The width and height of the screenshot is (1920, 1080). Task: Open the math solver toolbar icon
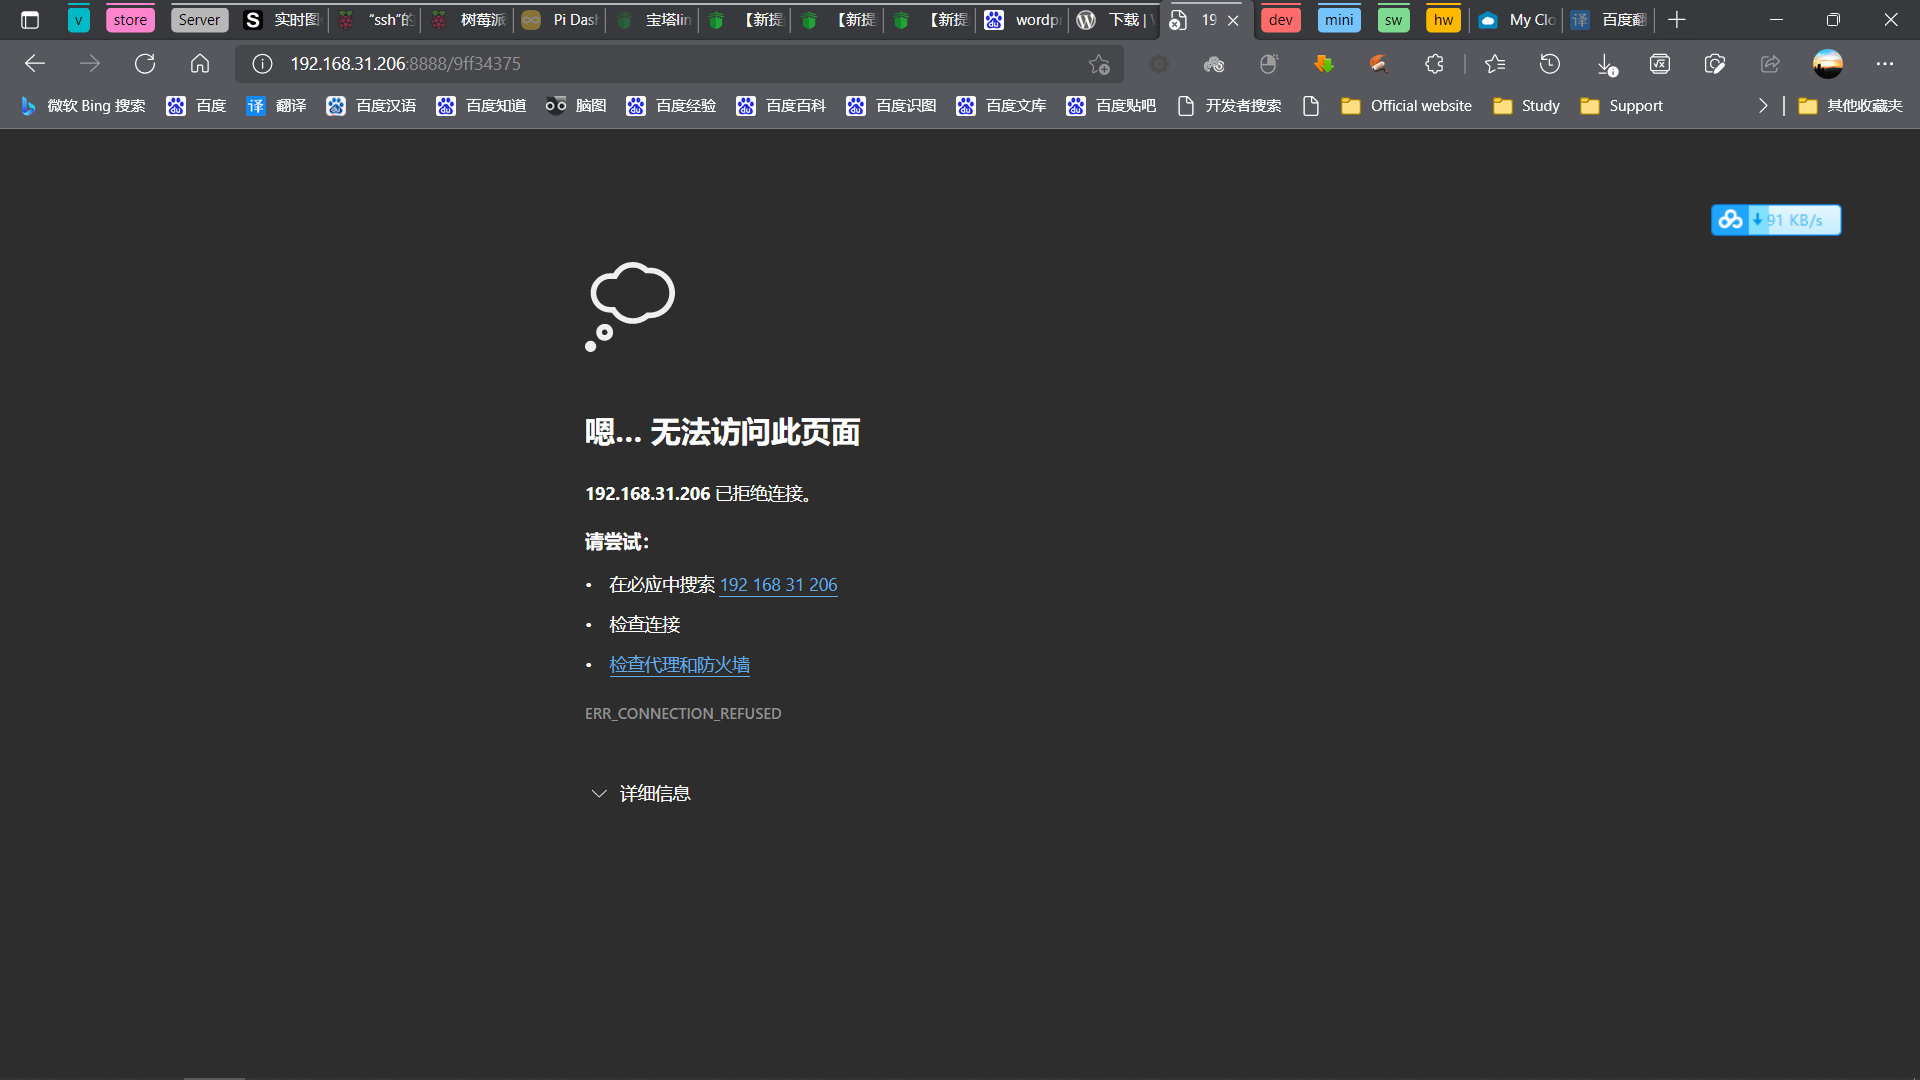tap(1660, 64)
